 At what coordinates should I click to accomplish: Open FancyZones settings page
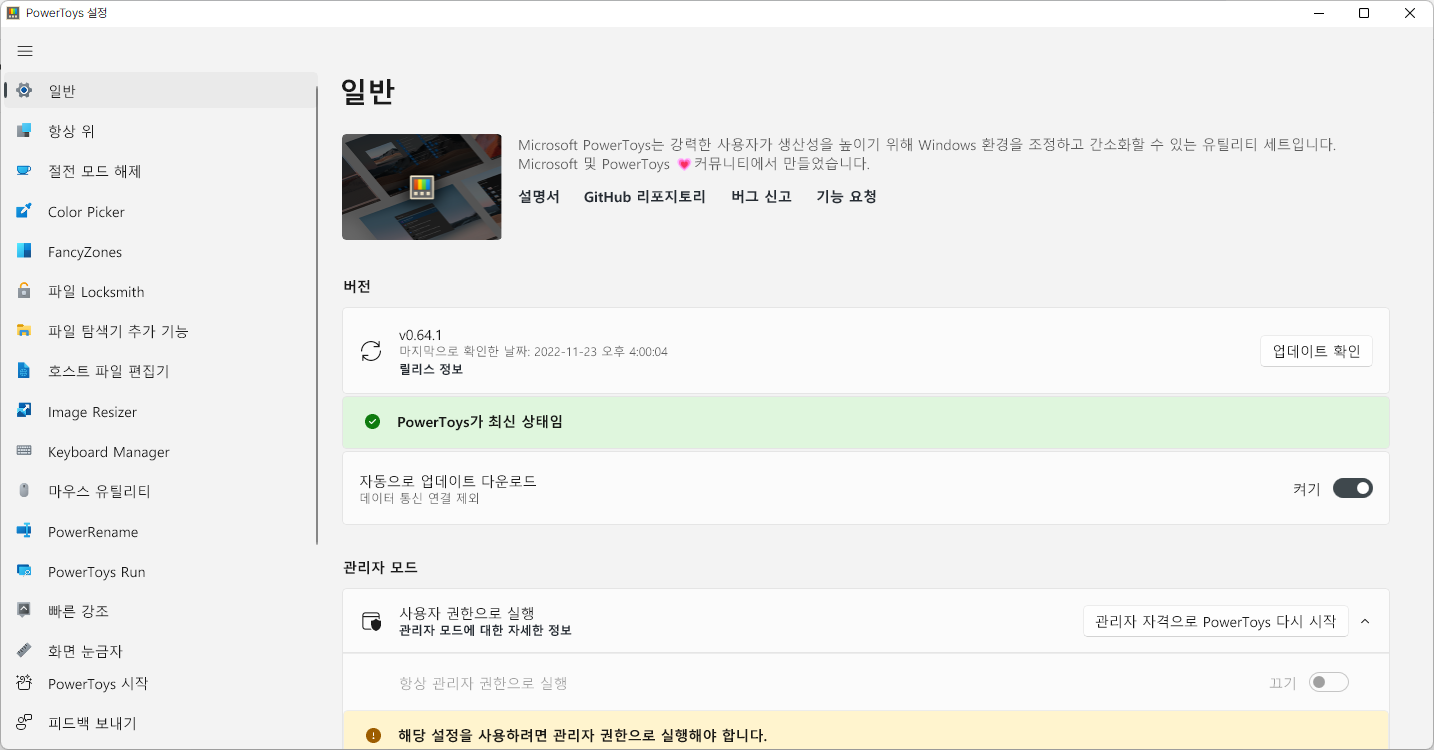tap(161, 251)
